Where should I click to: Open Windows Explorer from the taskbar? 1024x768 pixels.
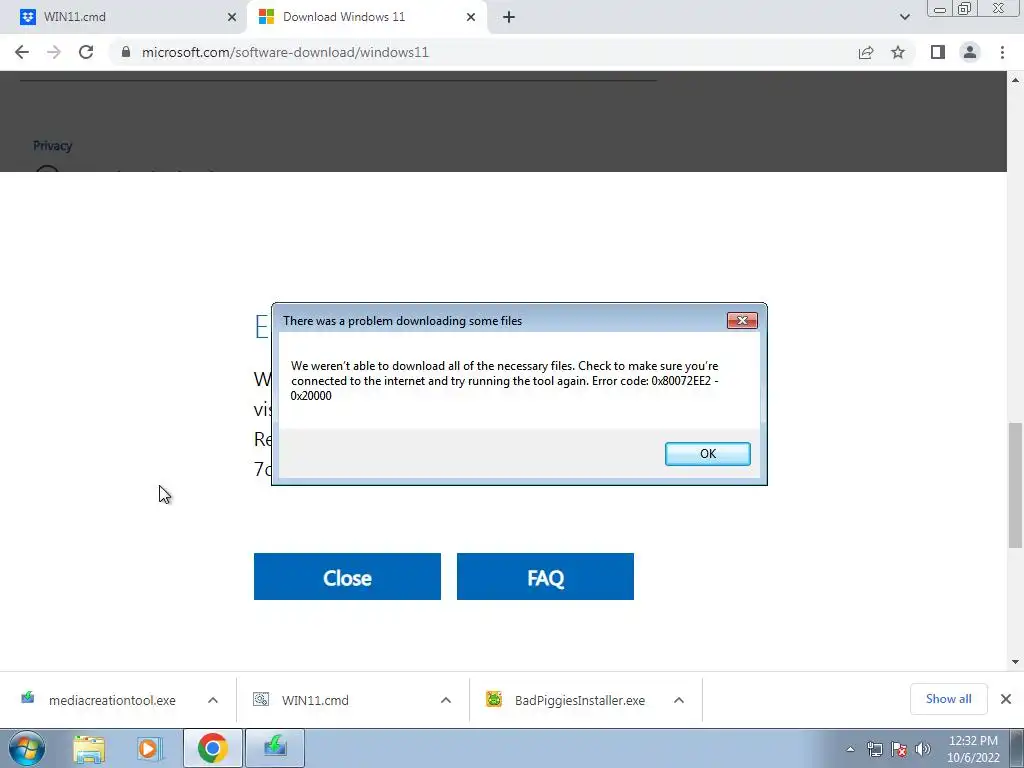[x=89, y=749]
